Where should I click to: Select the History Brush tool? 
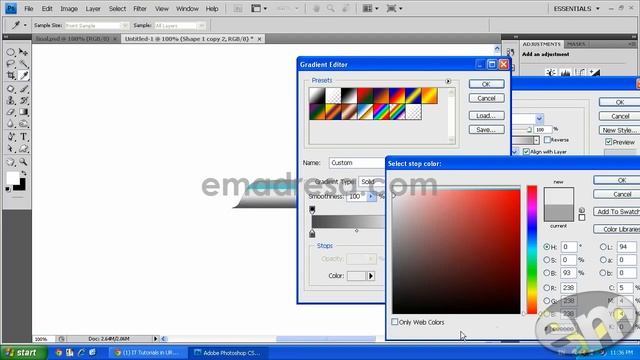point(23,100)
